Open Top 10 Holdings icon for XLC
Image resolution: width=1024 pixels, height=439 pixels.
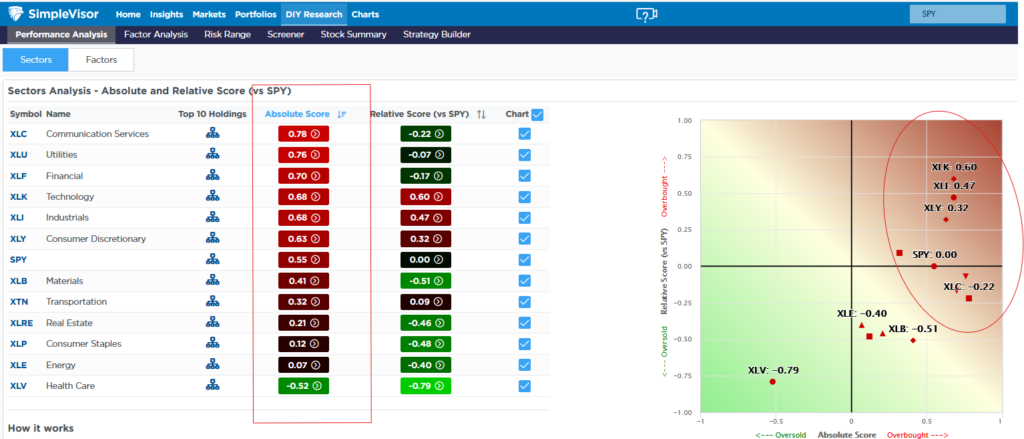212,134
